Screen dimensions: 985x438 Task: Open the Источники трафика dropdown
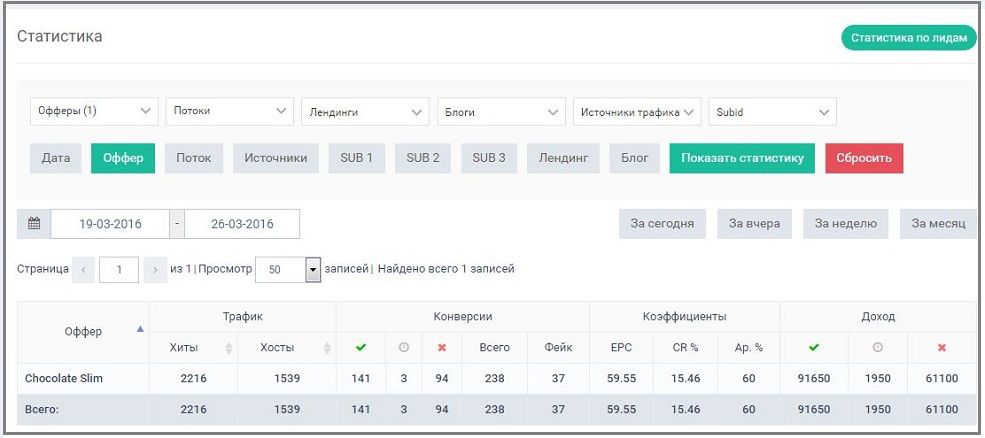tap(637, 112)
